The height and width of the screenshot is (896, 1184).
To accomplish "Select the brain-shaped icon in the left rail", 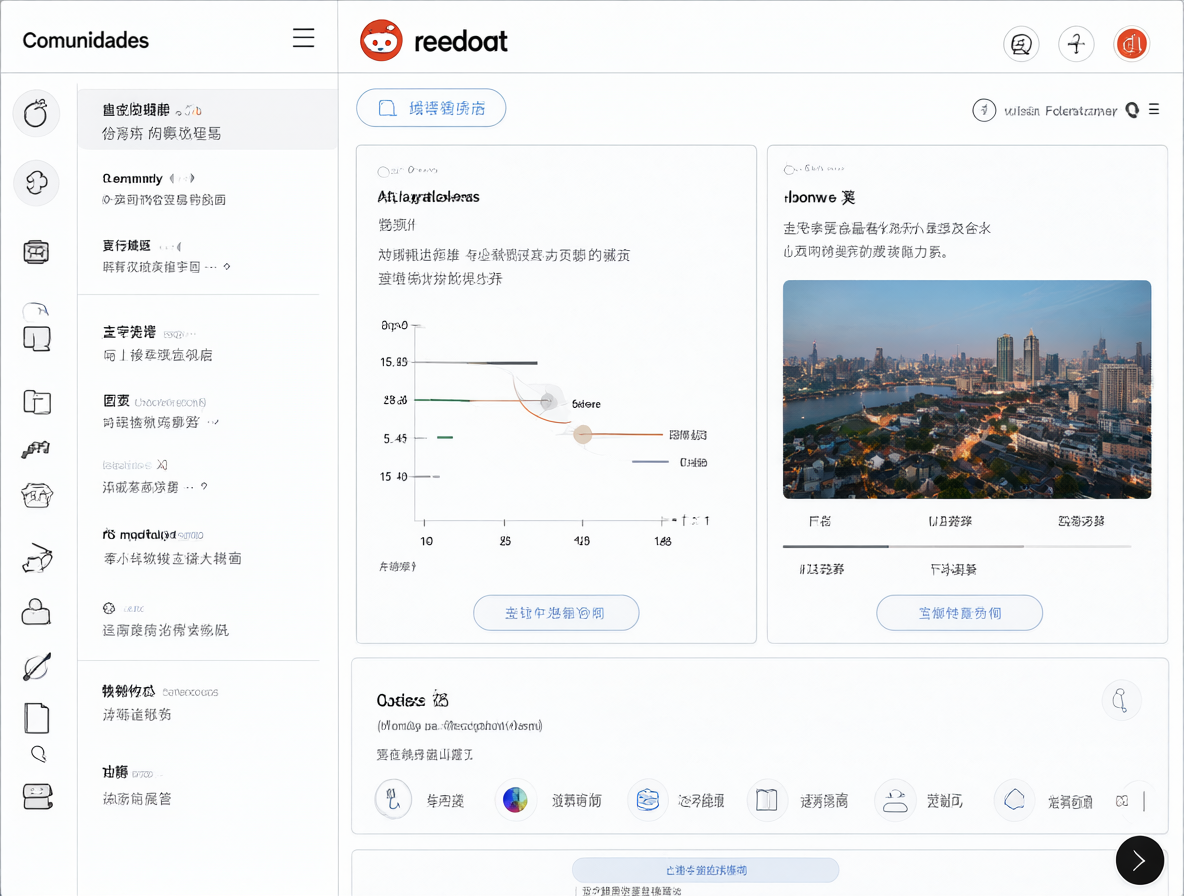I will pyautogui.click(x=36, y=183).
